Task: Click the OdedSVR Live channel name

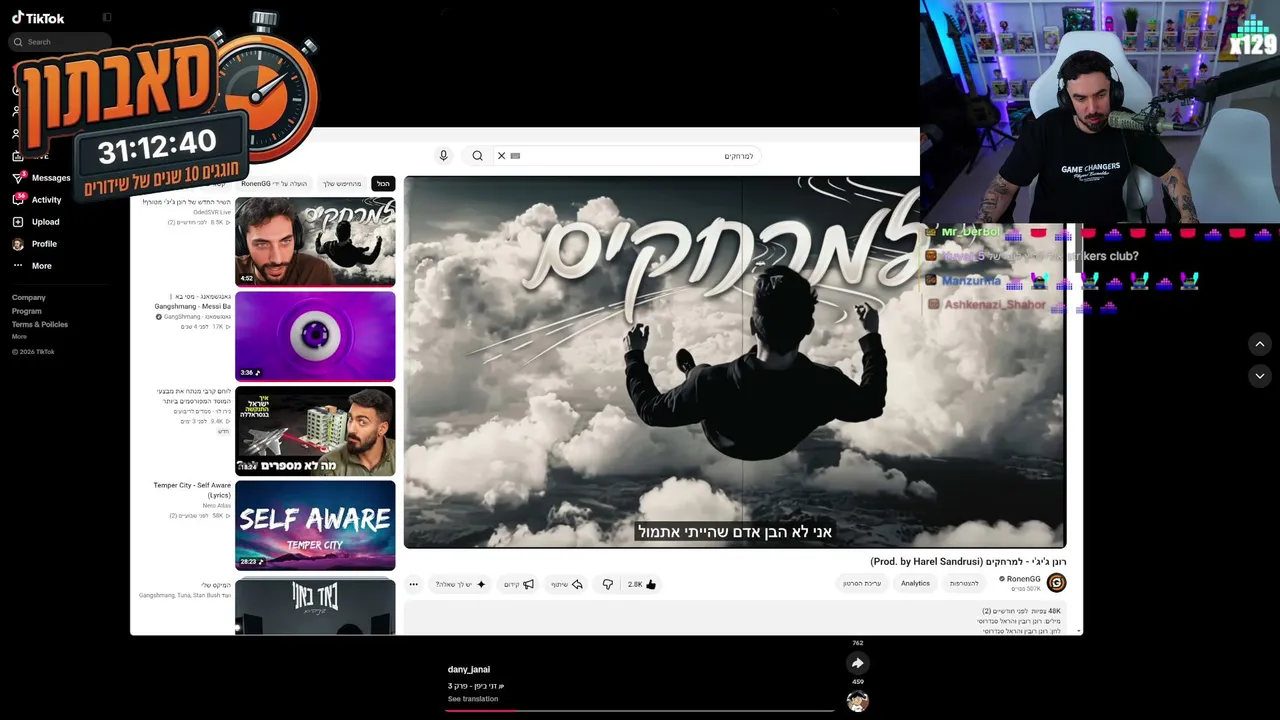Action: (x=212, y=212)
